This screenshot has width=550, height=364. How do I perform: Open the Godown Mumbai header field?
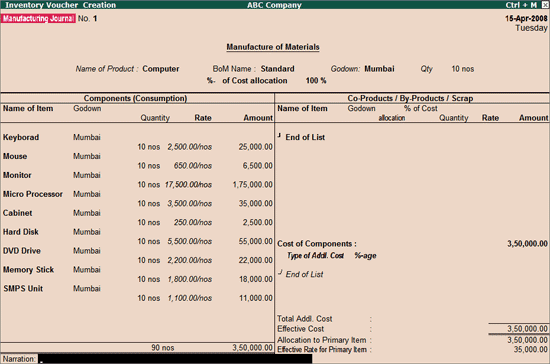click(379, 69)
